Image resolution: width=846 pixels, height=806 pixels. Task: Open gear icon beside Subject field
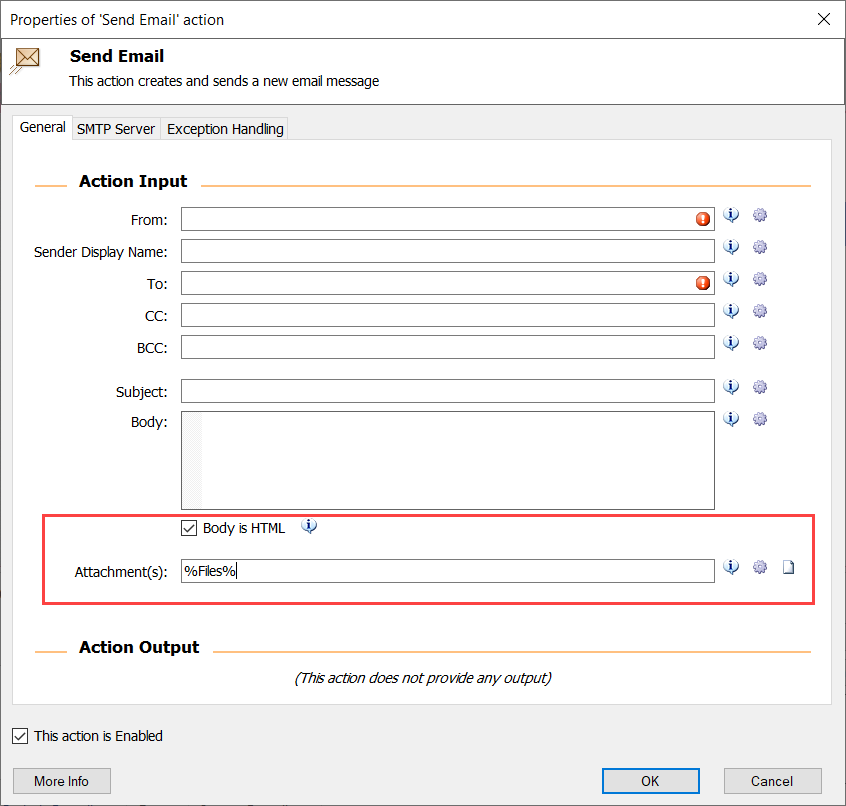[x=760, y=387]
